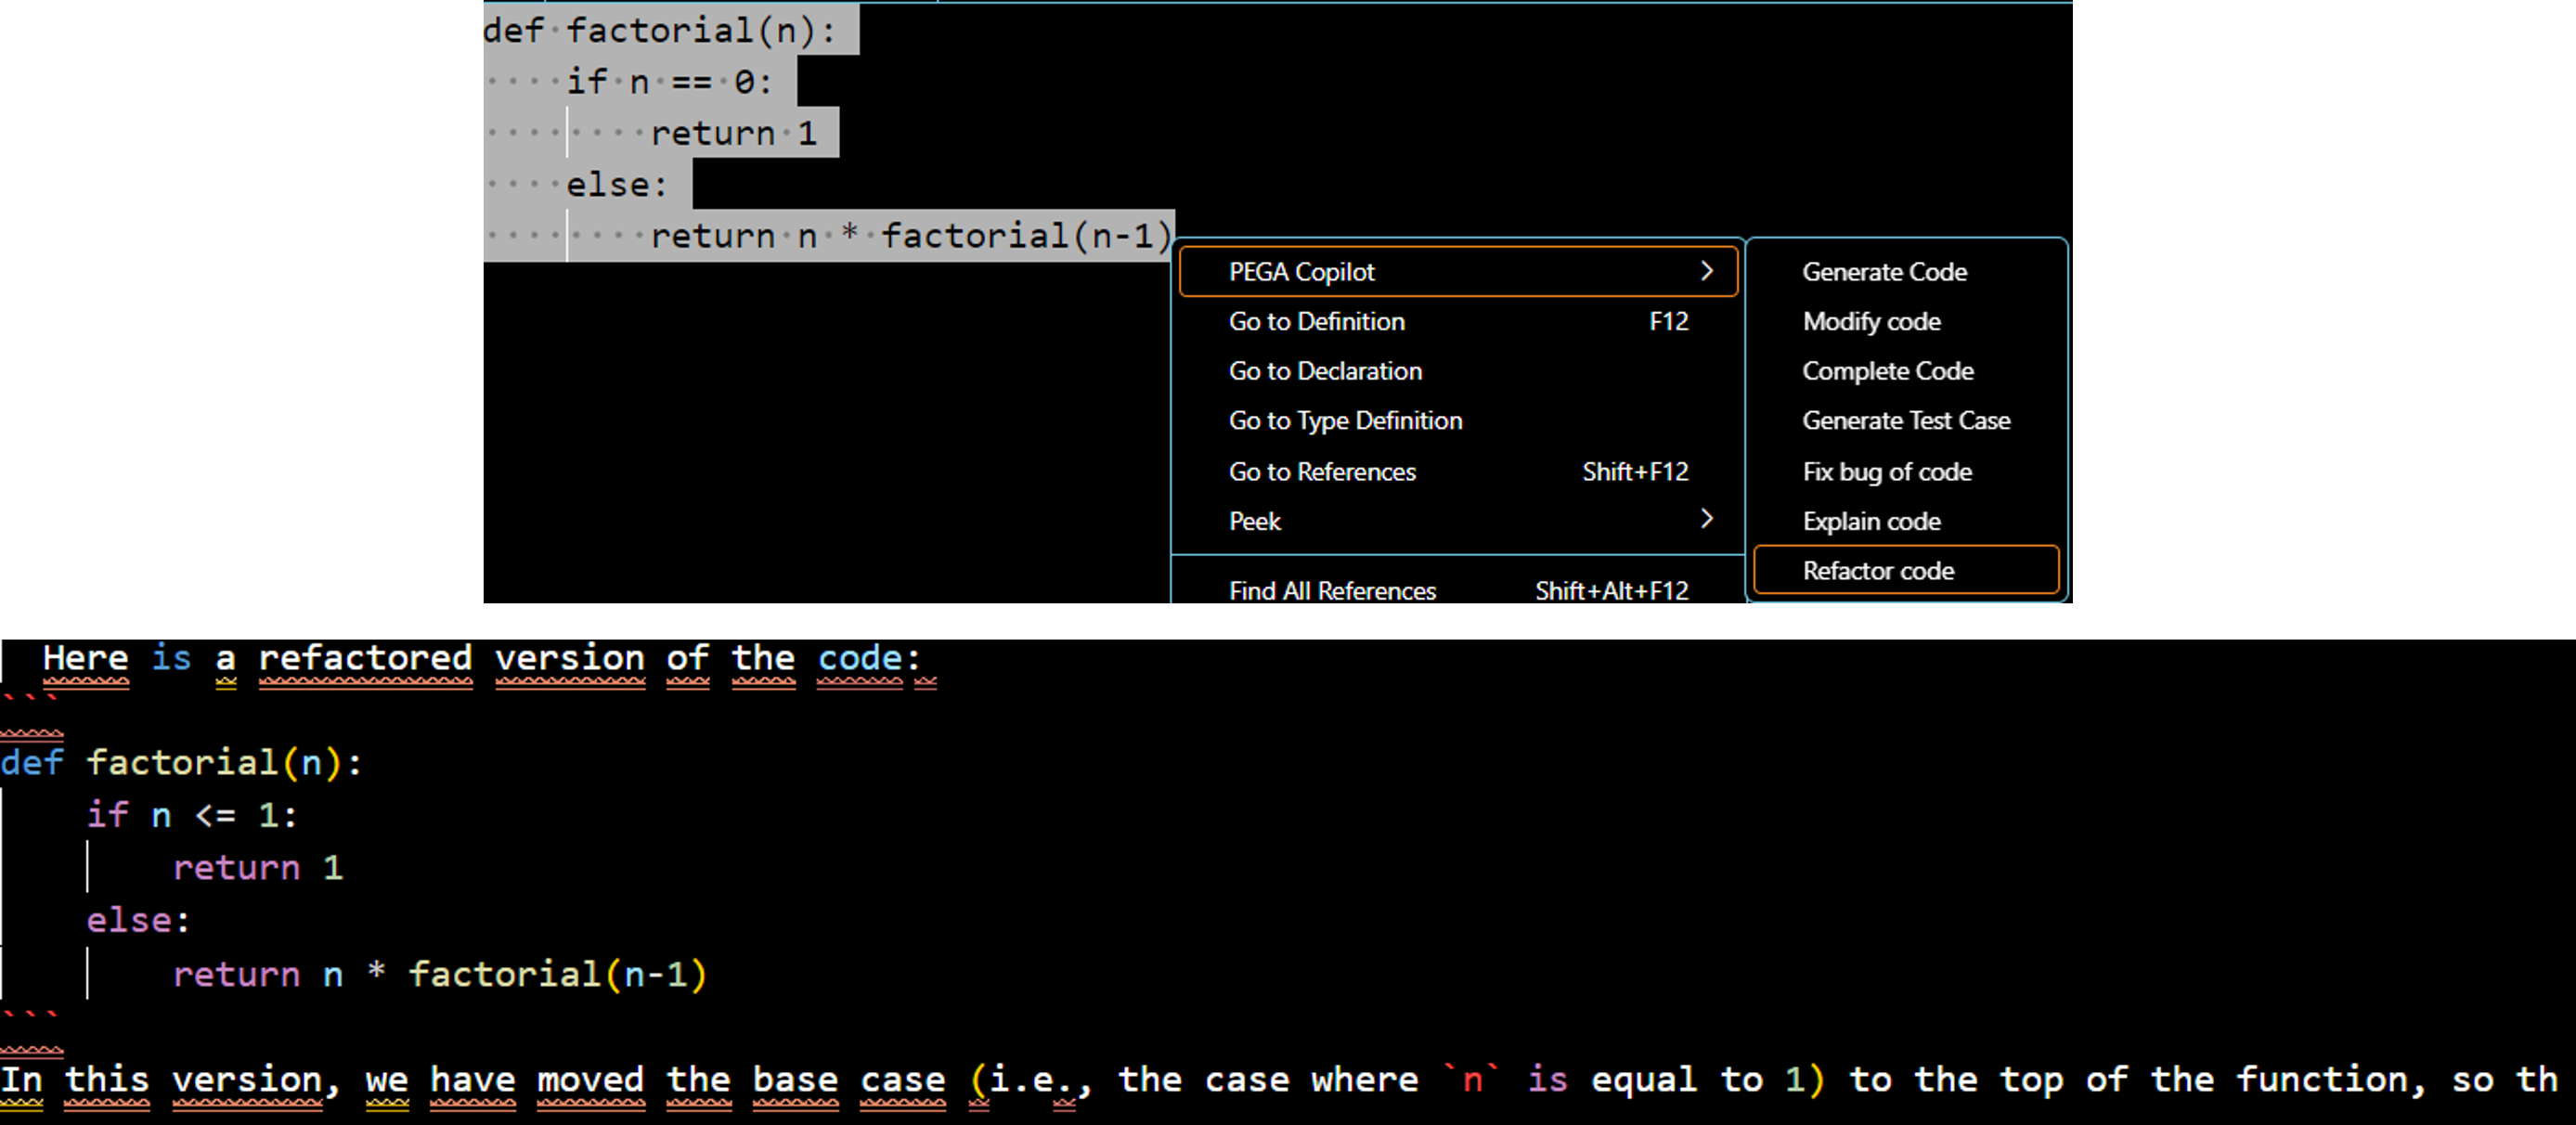Click selected 'return n * factorial(n-1)' line
Image resolution: width=2576 pixels, height=1125 pixels.
tap(911, 236)
